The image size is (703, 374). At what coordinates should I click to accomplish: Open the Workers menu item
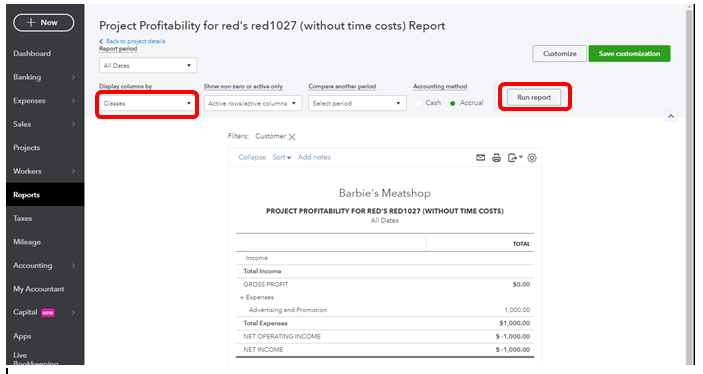pyautogui.click(x=27, y=171)
